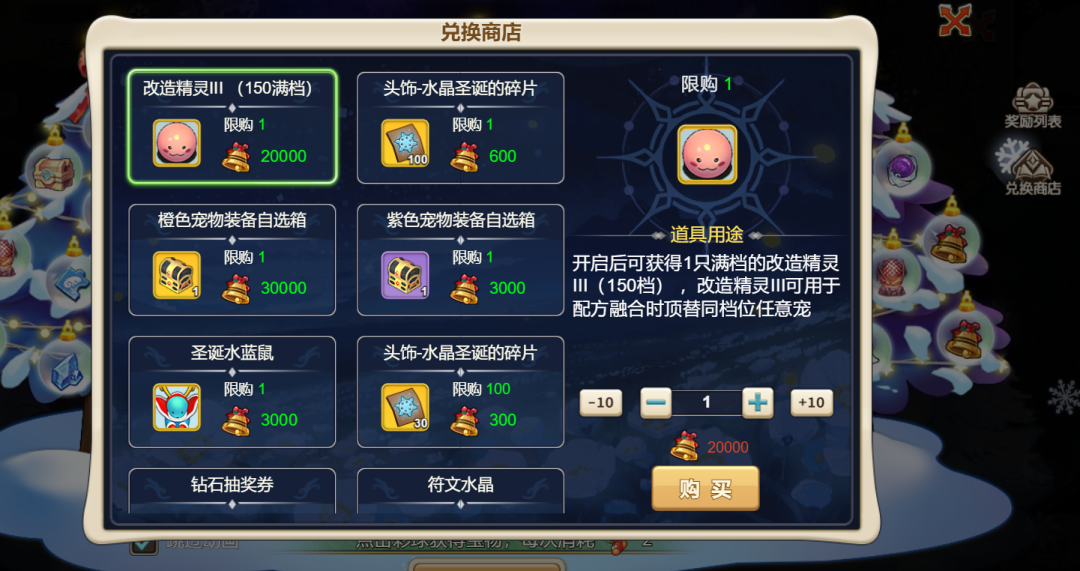Decrease quantity by ten with -10
Screen dimensions: 1080x571
pos(601,403)
